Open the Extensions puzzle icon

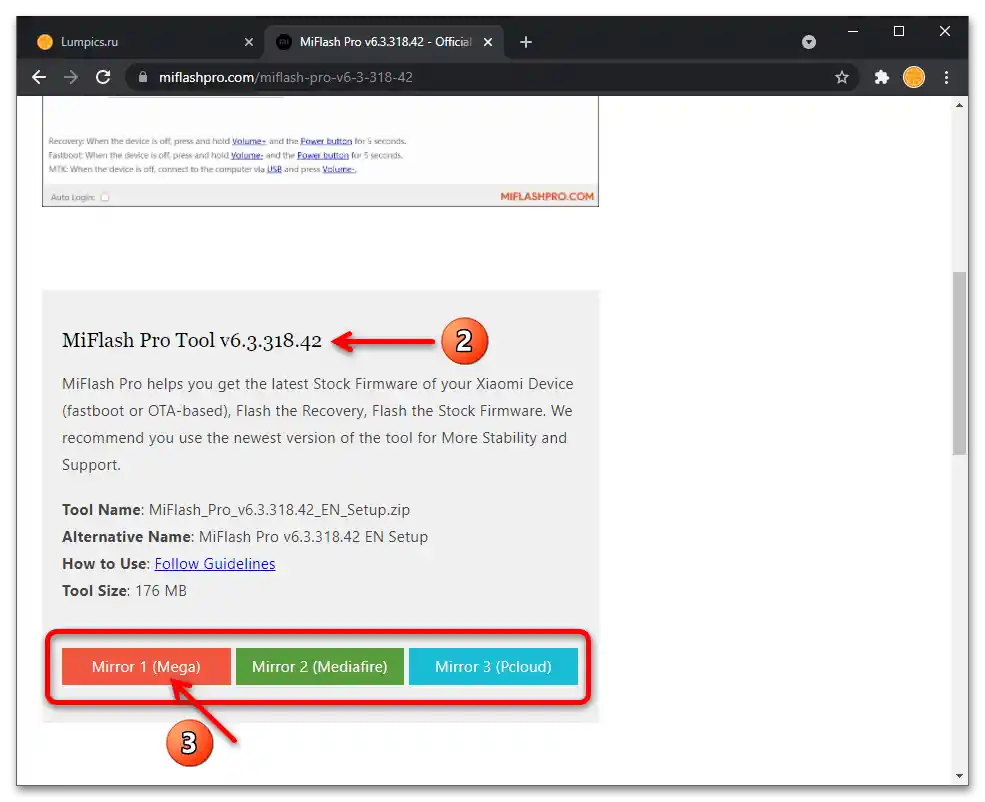click(x=881, y=77)
